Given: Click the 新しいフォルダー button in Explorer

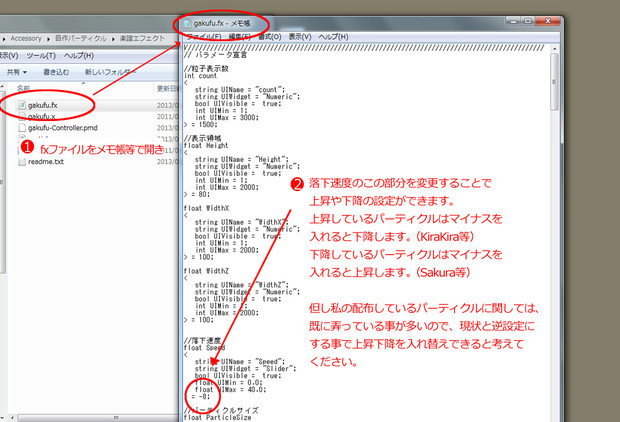Looking at the screenshot, I should [x=110, y=72].
